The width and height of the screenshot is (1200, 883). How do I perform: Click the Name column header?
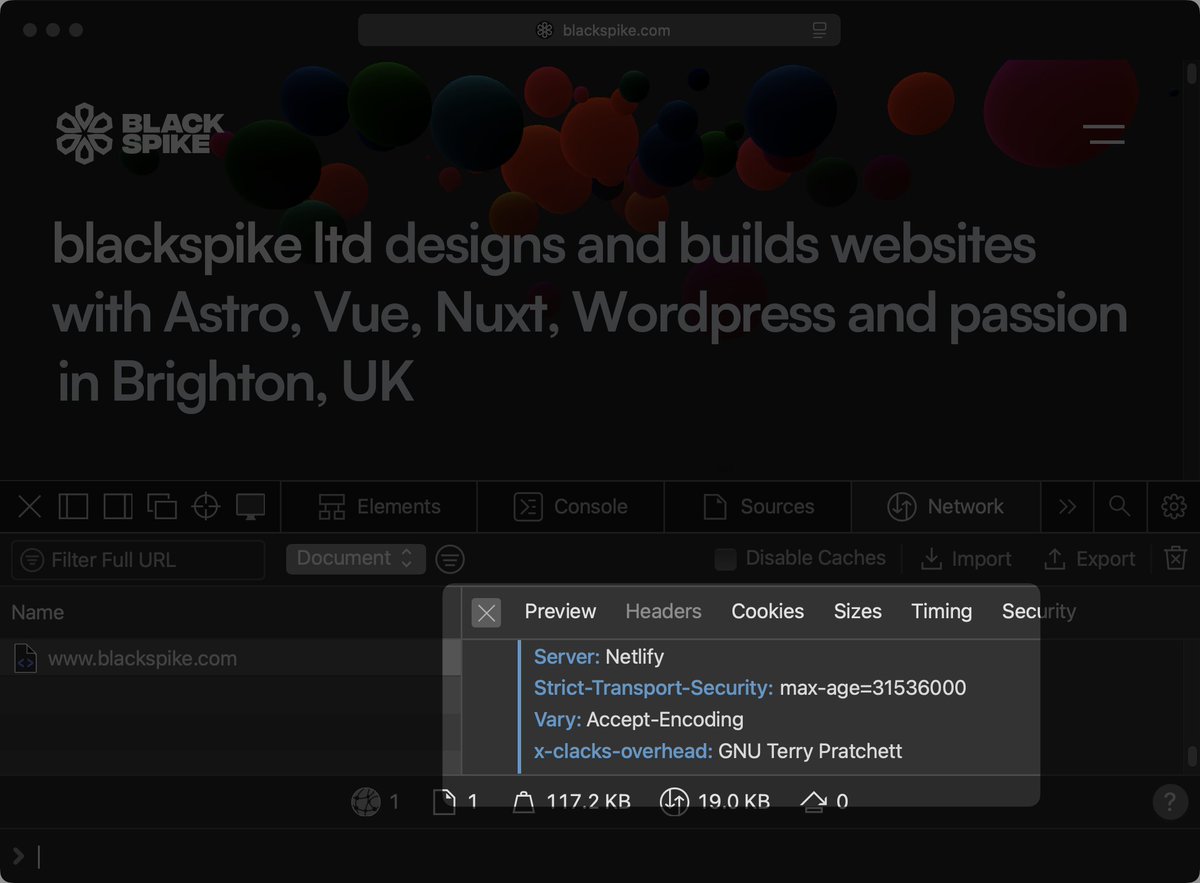click(x=38, y=612)
